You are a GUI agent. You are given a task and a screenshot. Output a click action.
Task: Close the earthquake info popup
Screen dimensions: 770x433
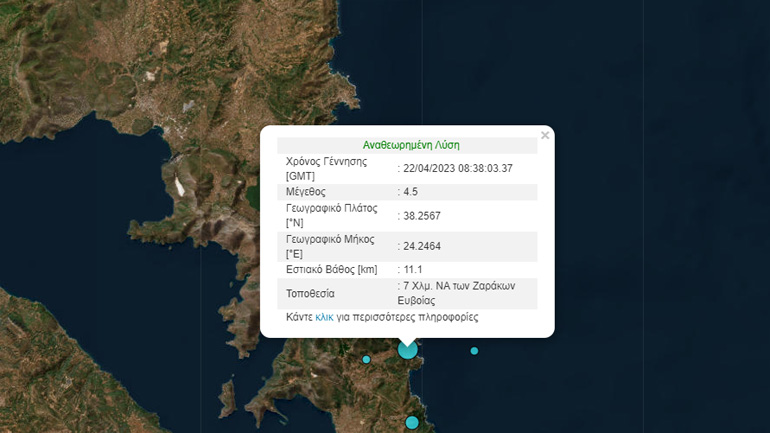[x=545, y=135]
